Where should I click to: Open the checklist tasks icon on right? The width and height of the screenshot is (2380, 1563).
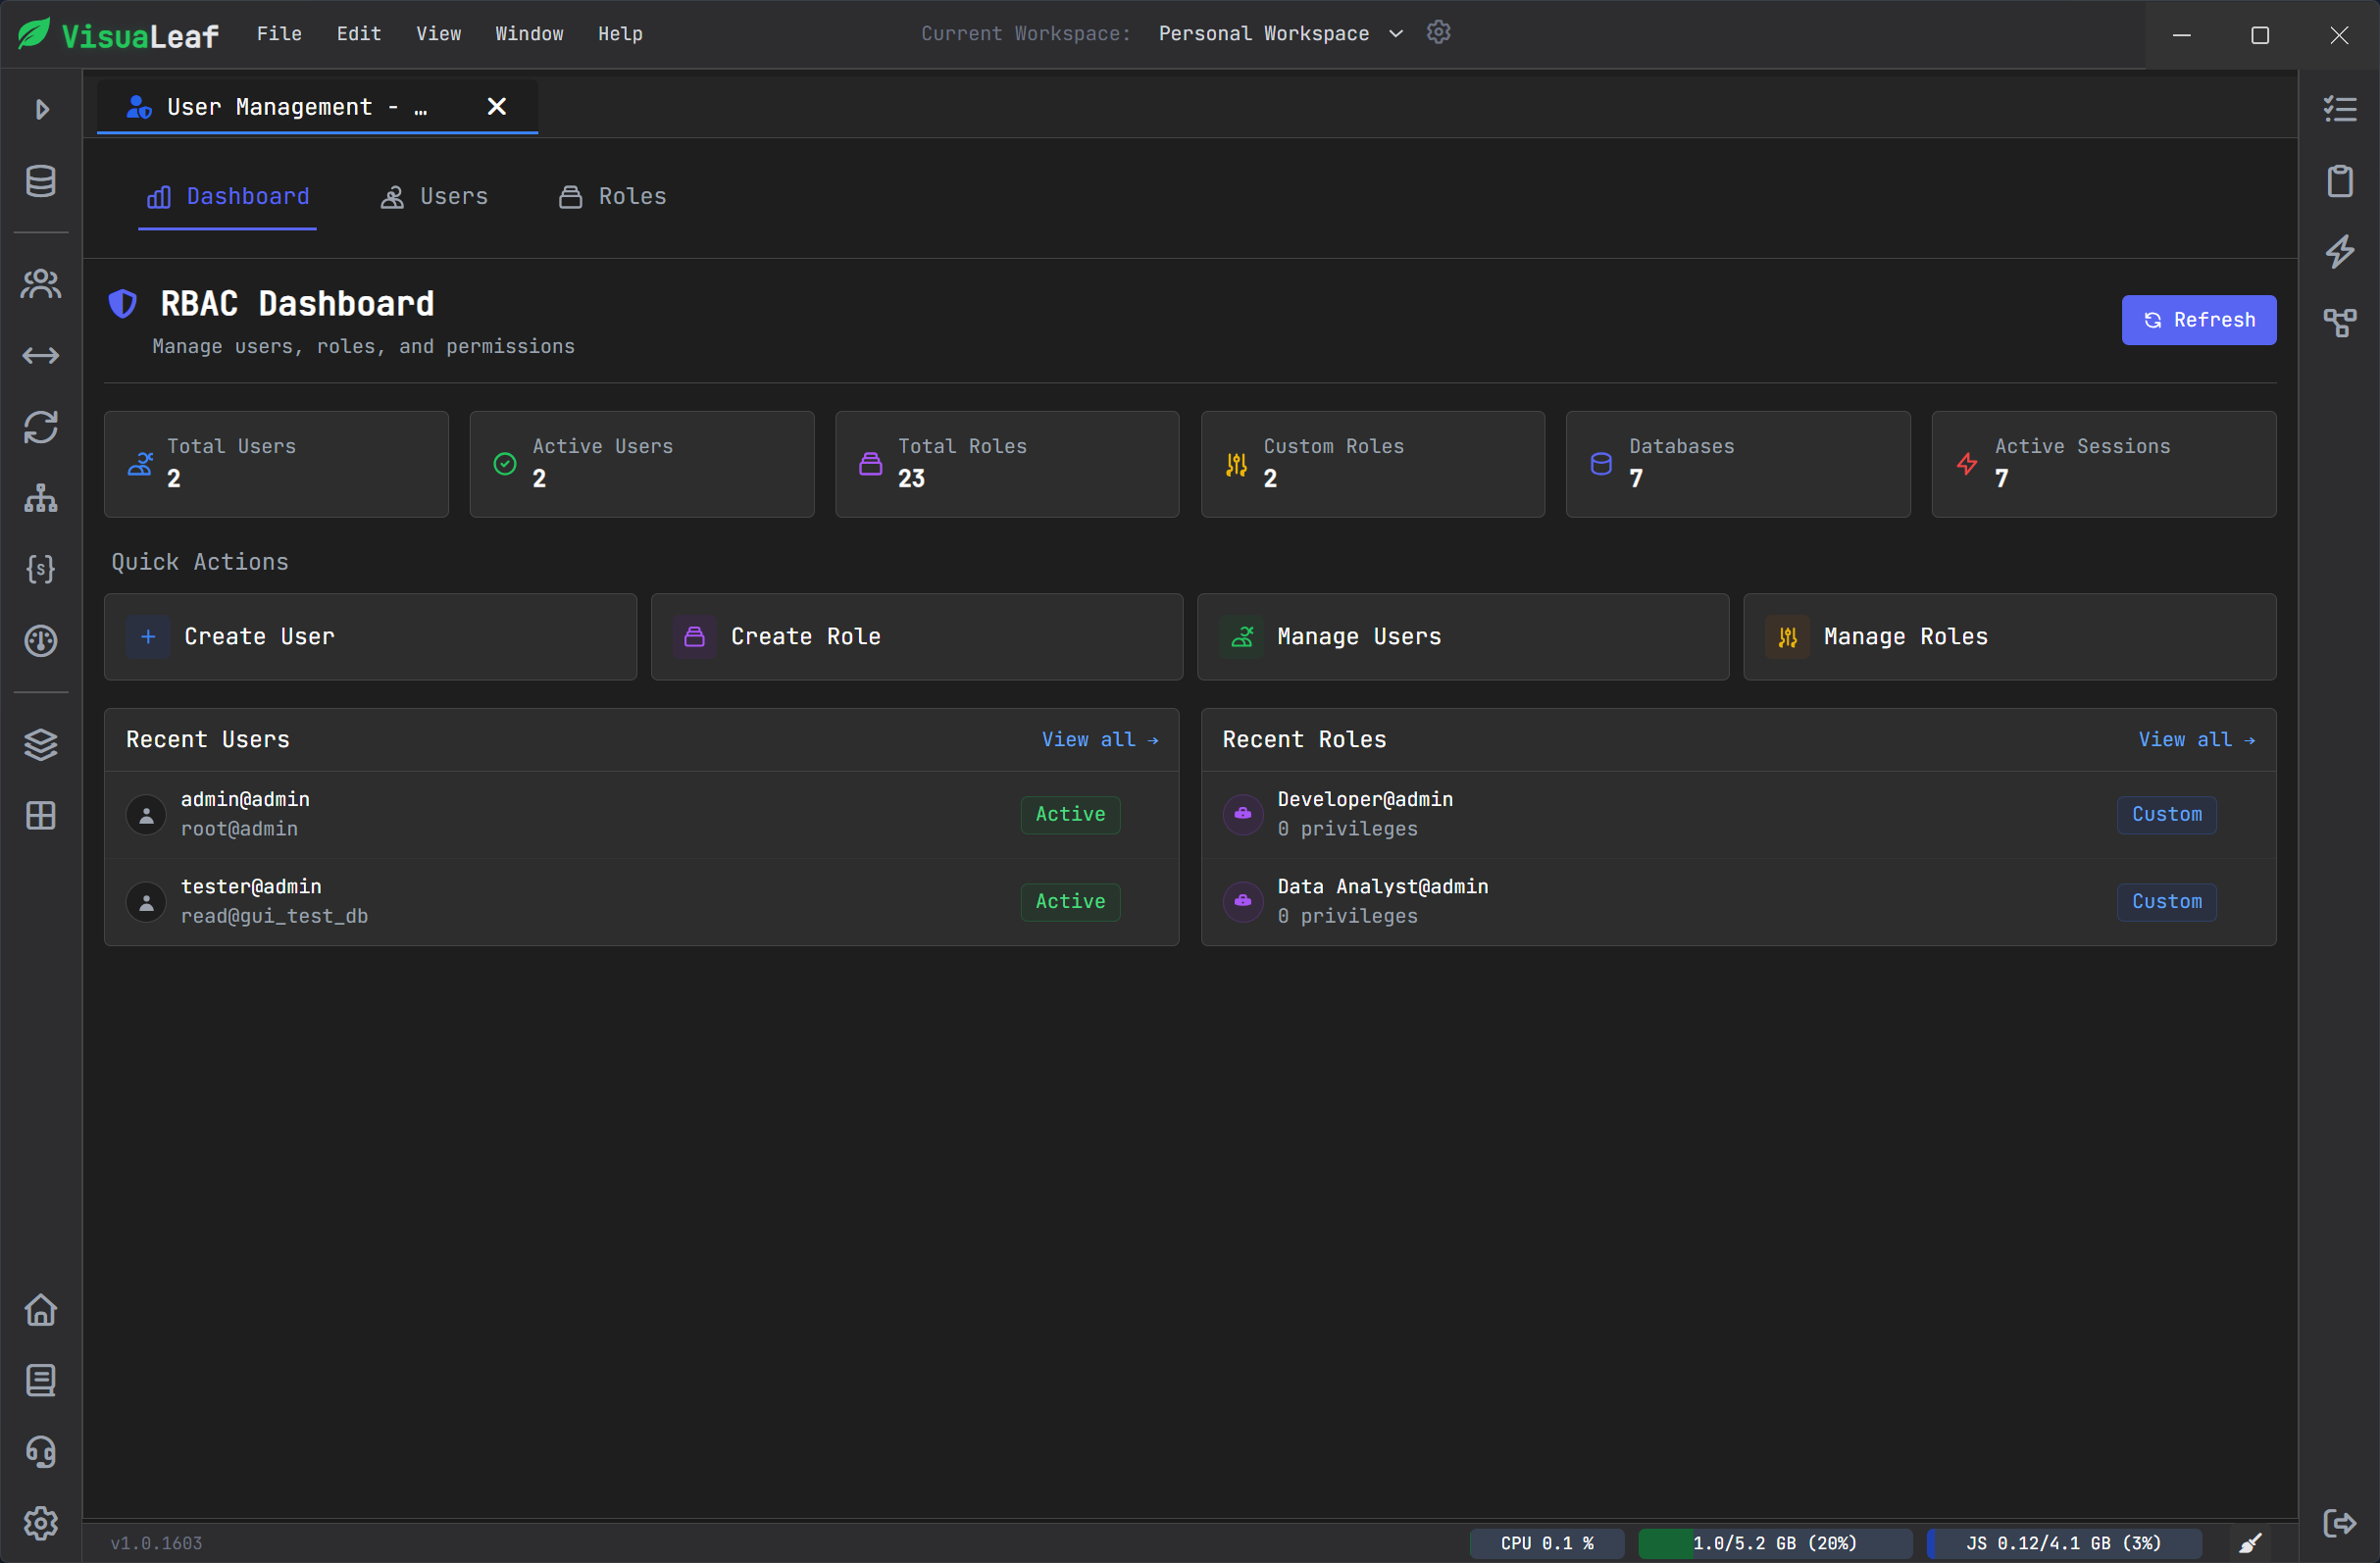tap(2340, 109)
